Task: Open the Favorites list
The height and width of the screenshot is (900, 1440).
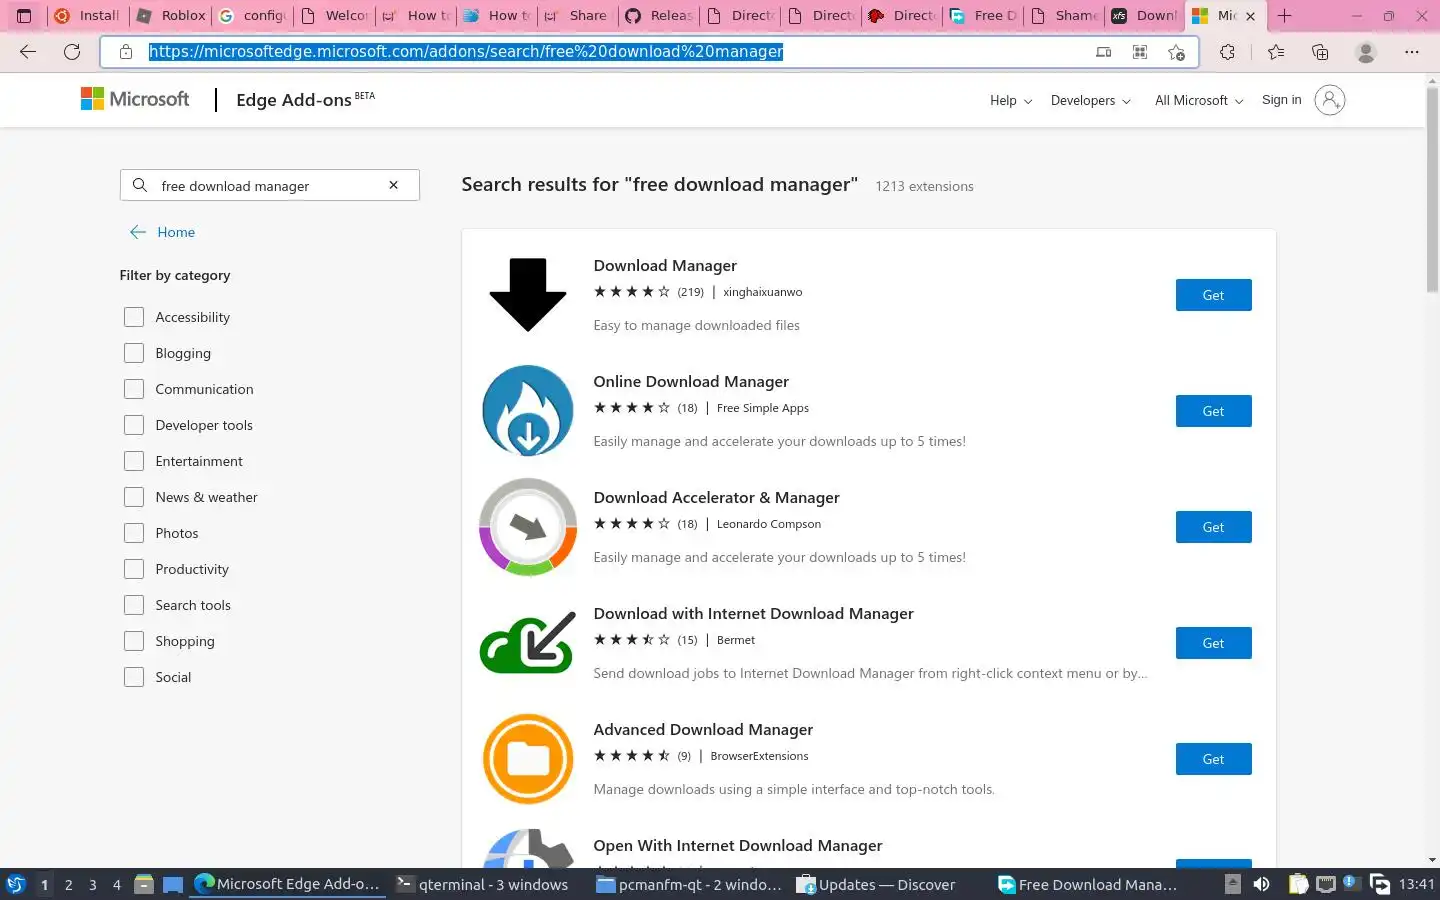Action: (x=1276, y=52)
